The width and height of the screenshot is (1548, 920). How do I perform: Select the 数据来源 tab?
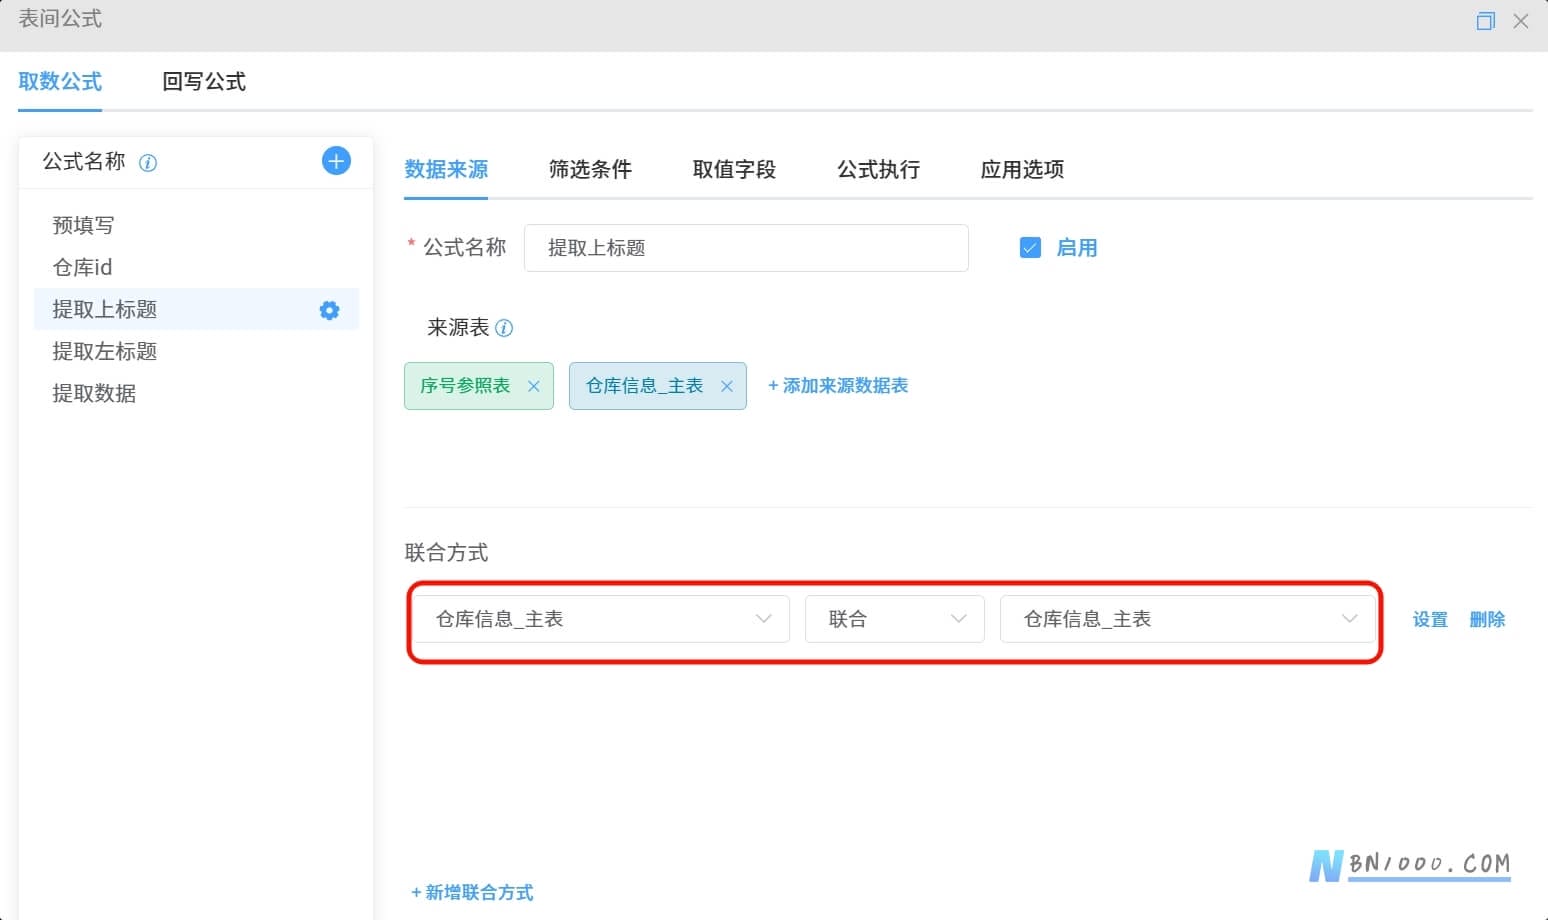446,170
